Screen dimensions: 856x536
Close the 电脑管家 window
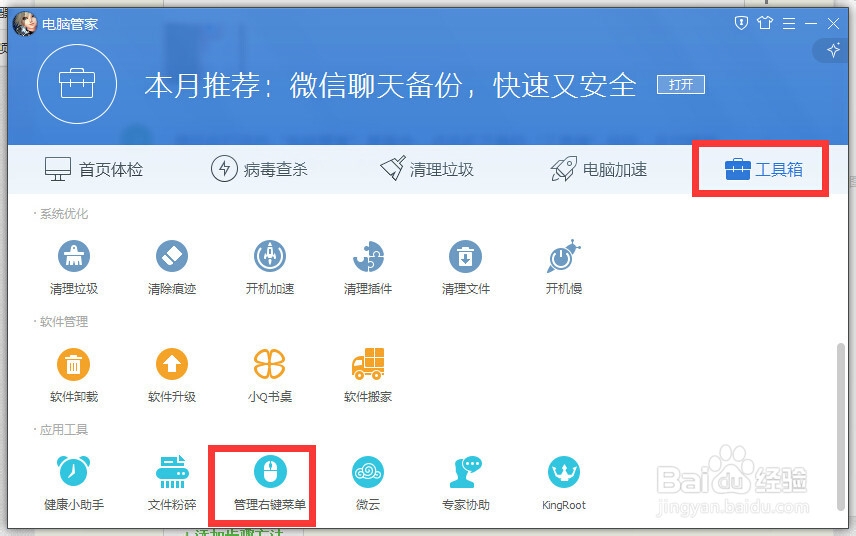(x=834, y=23)
